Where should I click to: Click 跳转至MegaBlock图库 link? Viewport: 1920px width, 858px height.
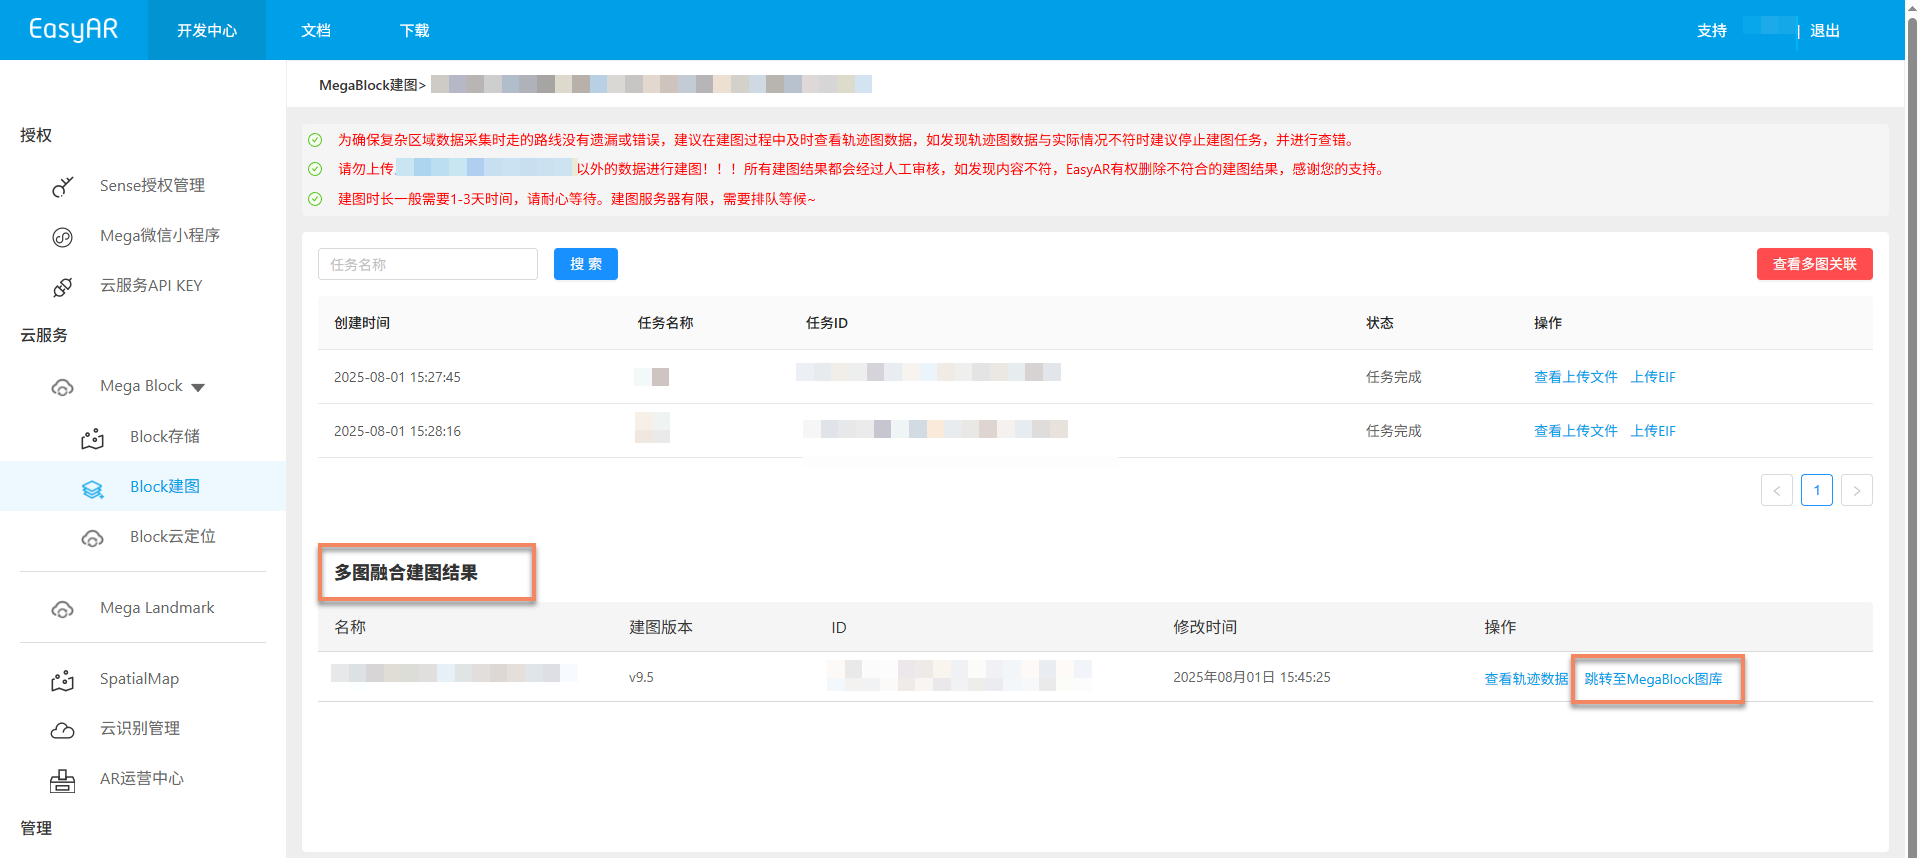[x=1654, y=679]
